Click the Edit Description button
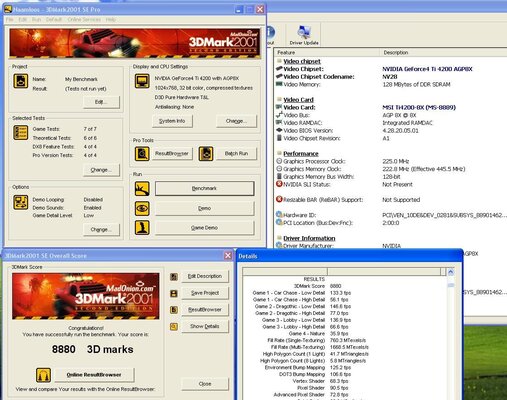The image size is (507, 400). point(205,276)
